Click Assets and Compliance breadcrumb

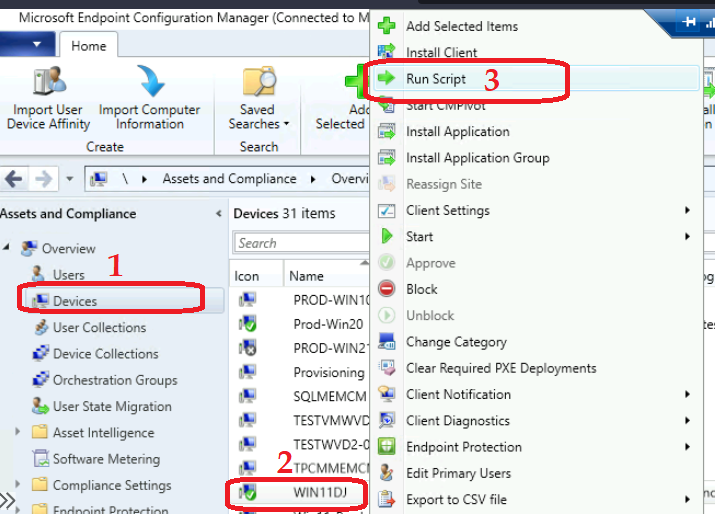pyautogui.click(x=229, y=179)
